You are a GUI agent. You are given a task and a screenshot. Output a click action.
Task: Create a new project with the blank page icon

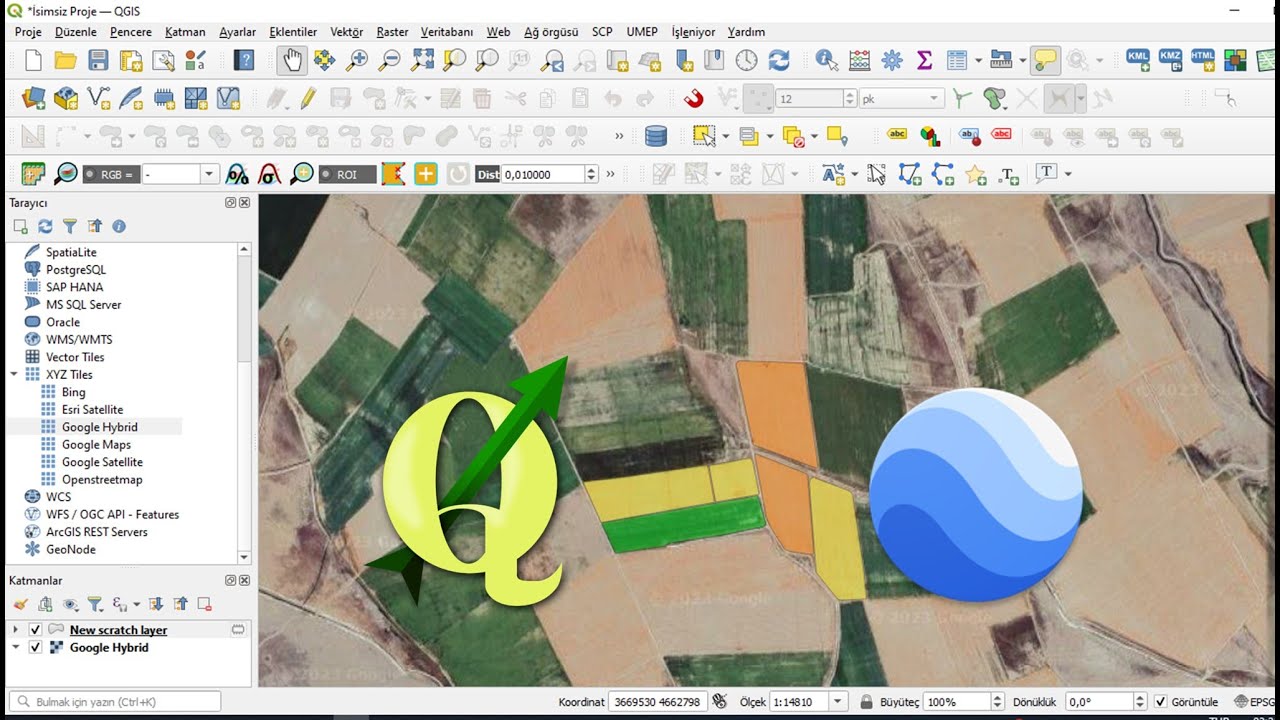[x=33, y=61]
